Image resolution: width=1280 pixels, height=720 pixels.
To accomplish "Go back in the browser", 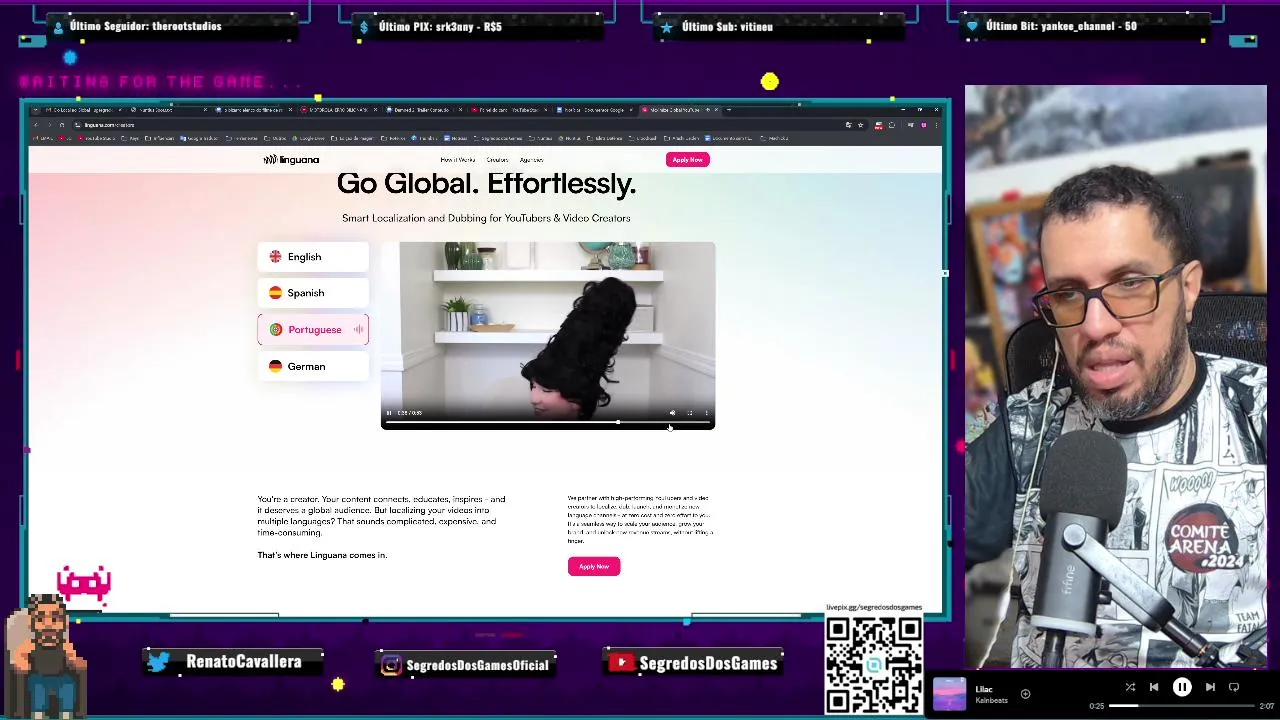I will pyautogui.click(x=36, y=125).
